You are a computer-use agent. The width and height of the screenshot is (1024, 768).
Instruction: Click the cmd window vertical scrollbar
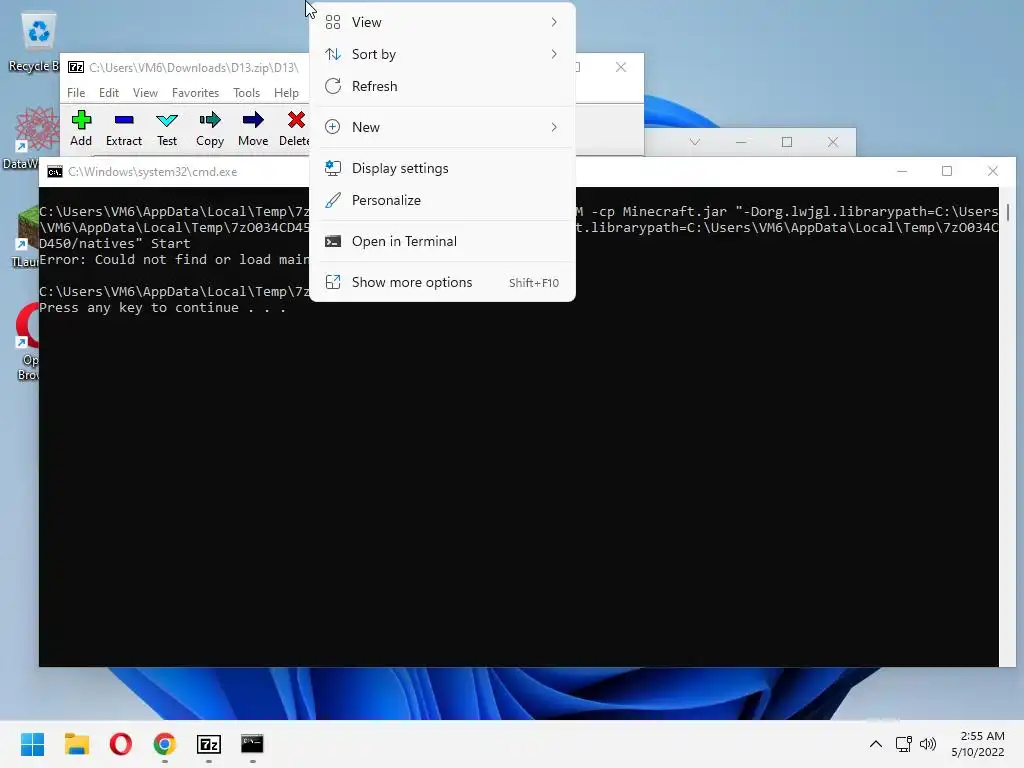click(x=1008, y=426)
